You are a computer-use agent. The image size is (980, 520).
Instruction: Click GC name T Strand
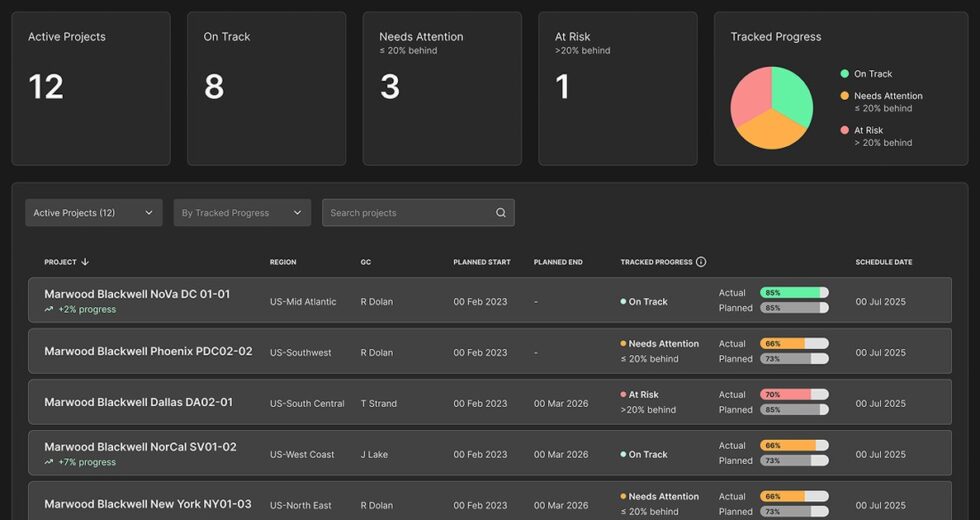pos(379,404)
